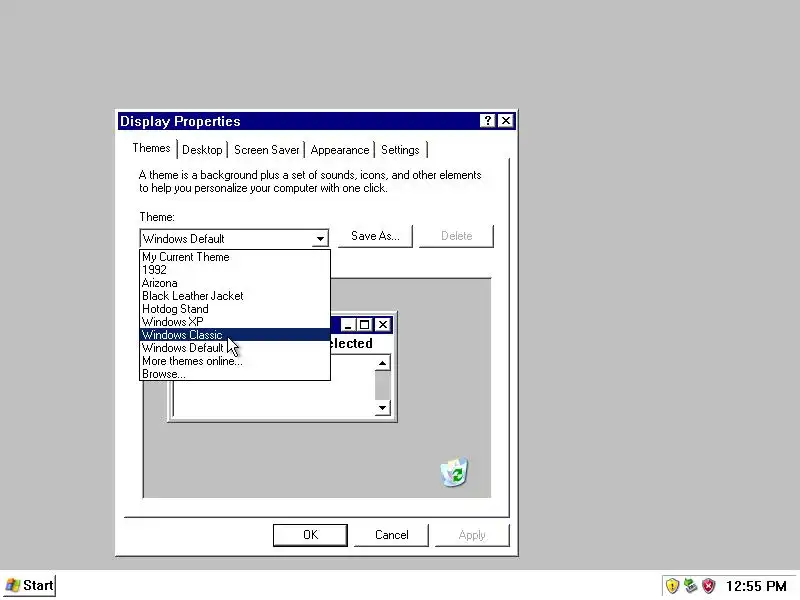The height and width of the screenshot is (600, 800).
Task: Collapse the Theme dropdown arrow
Action: click(320, 238)
